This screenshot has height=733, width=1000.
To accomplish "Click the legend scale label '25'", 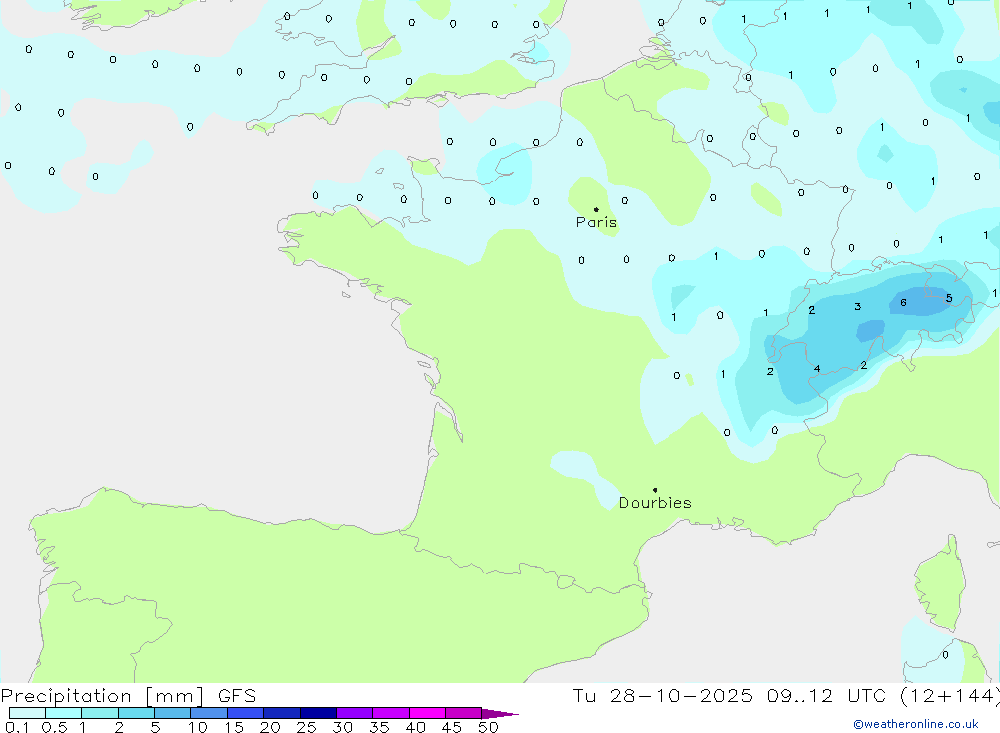I will click(306, 727).
